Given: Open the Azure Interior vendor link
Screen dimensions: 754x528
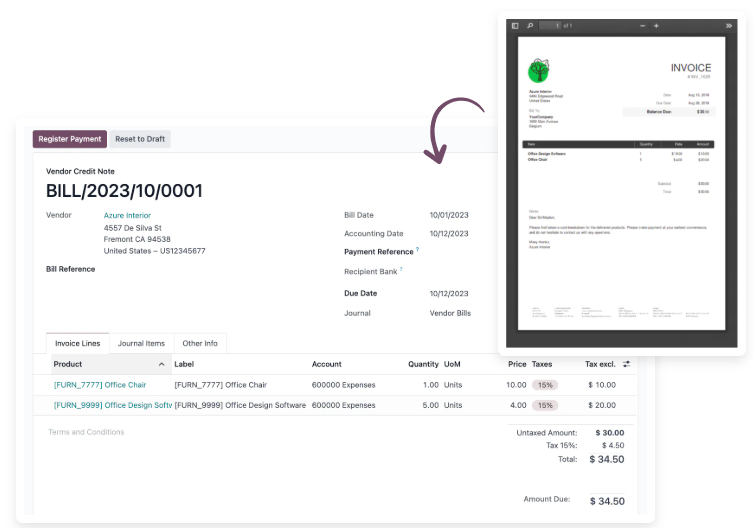Looking at the screenshot, I should [127, 215].
